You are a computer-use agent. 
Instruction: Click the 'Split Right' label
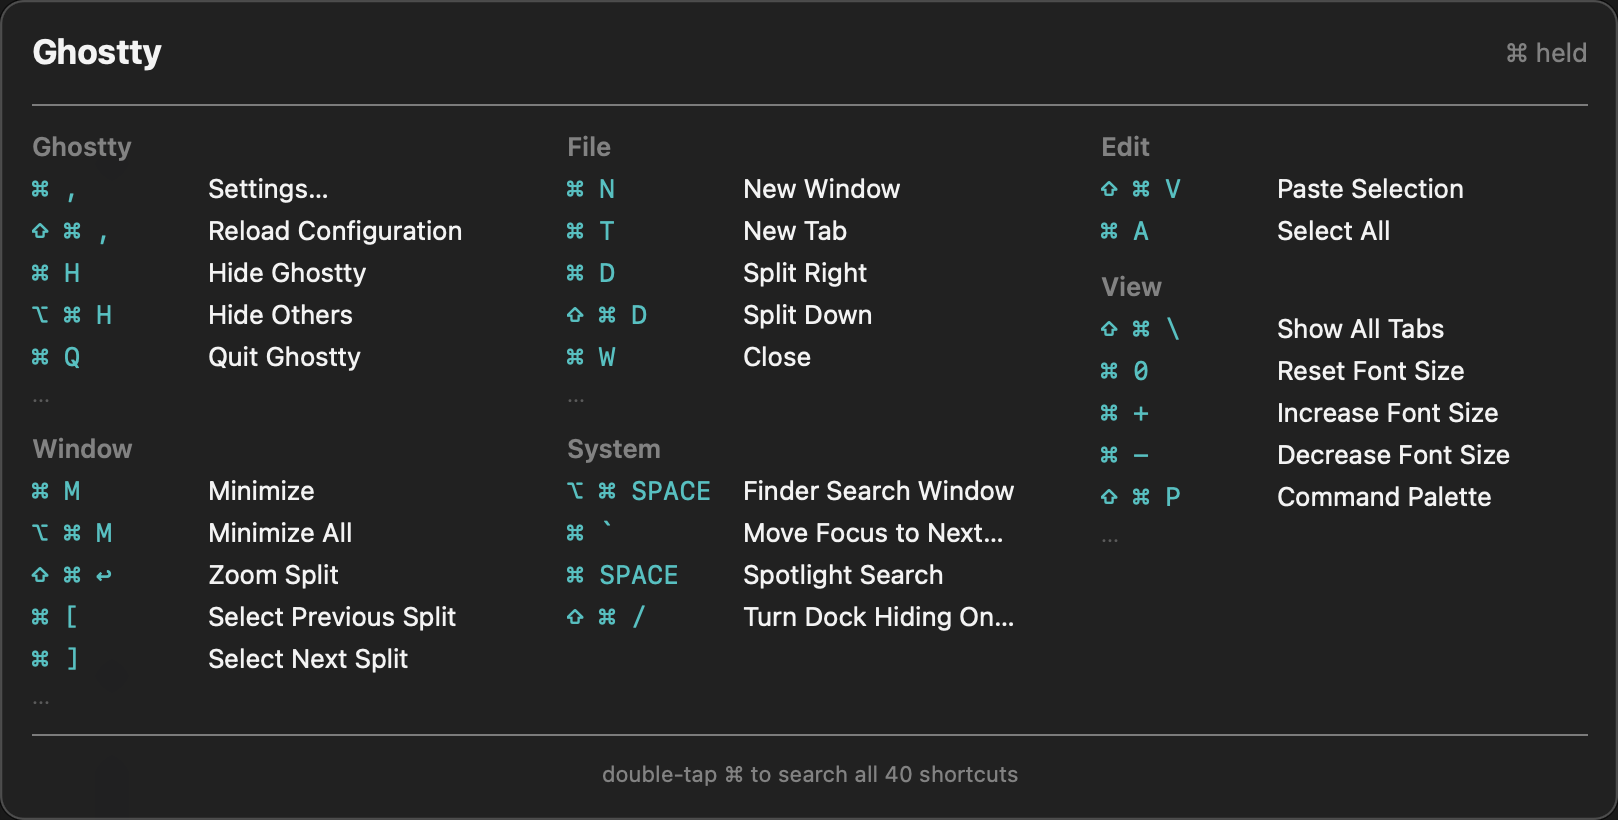click(805, 273)
